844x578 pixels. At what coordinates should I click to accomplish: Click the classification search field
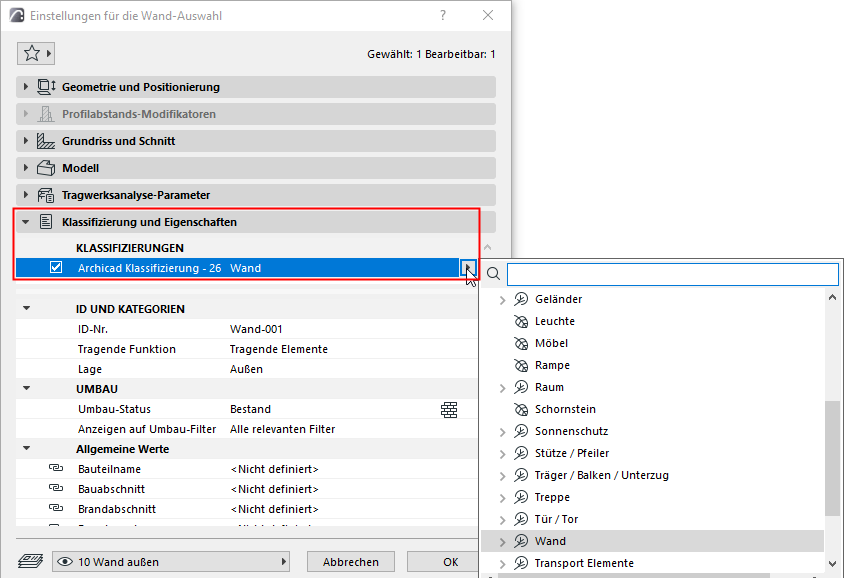pyautogui.click(x=672, y=274)
